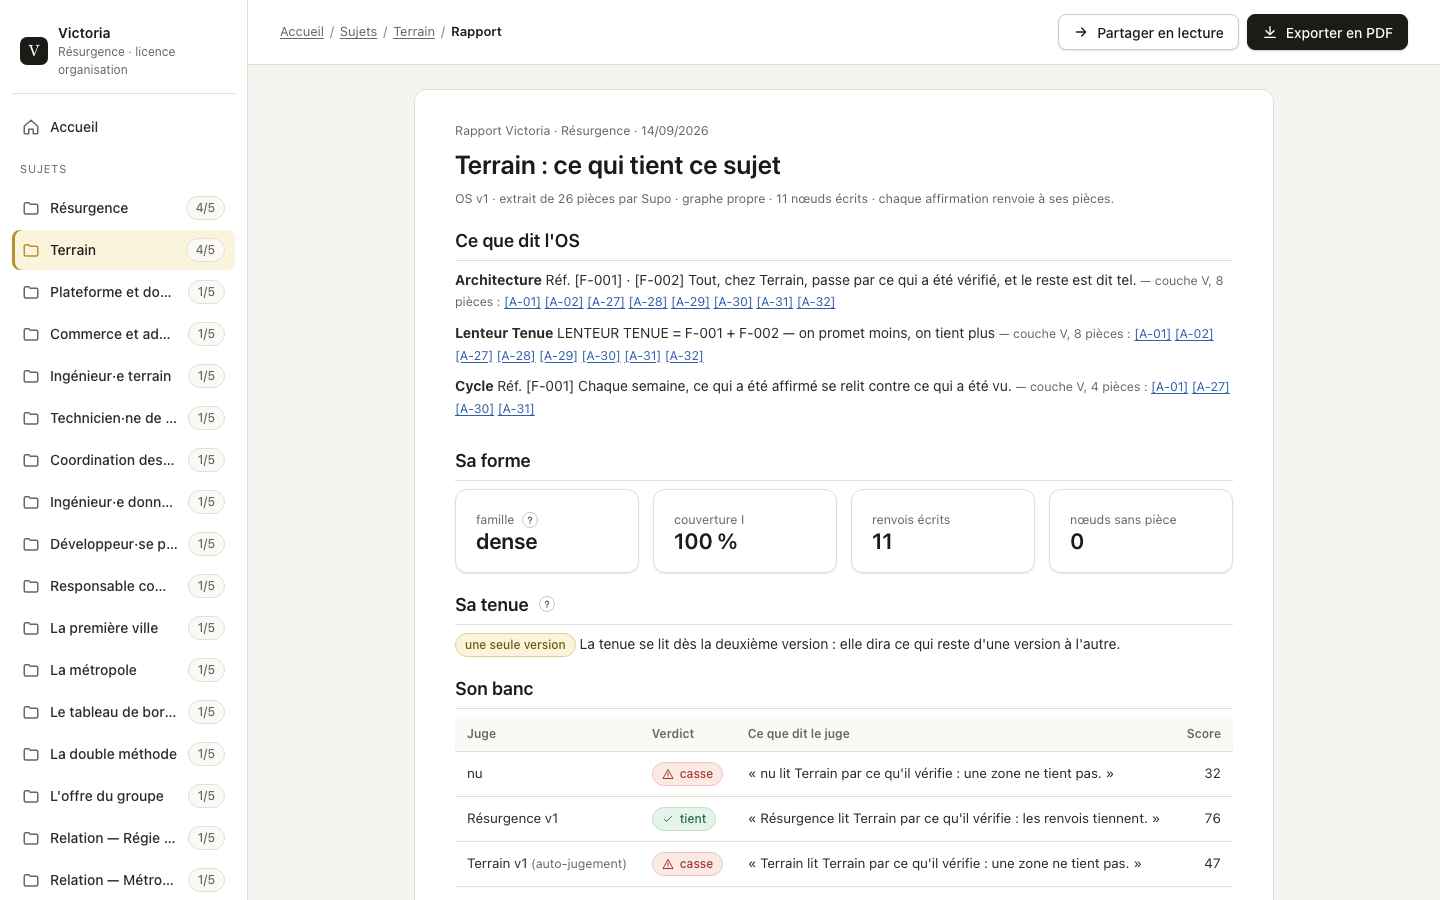Open Accueil in the sidebar
1440x900 pixels.
pyautogui.click(x=123, y=127)
